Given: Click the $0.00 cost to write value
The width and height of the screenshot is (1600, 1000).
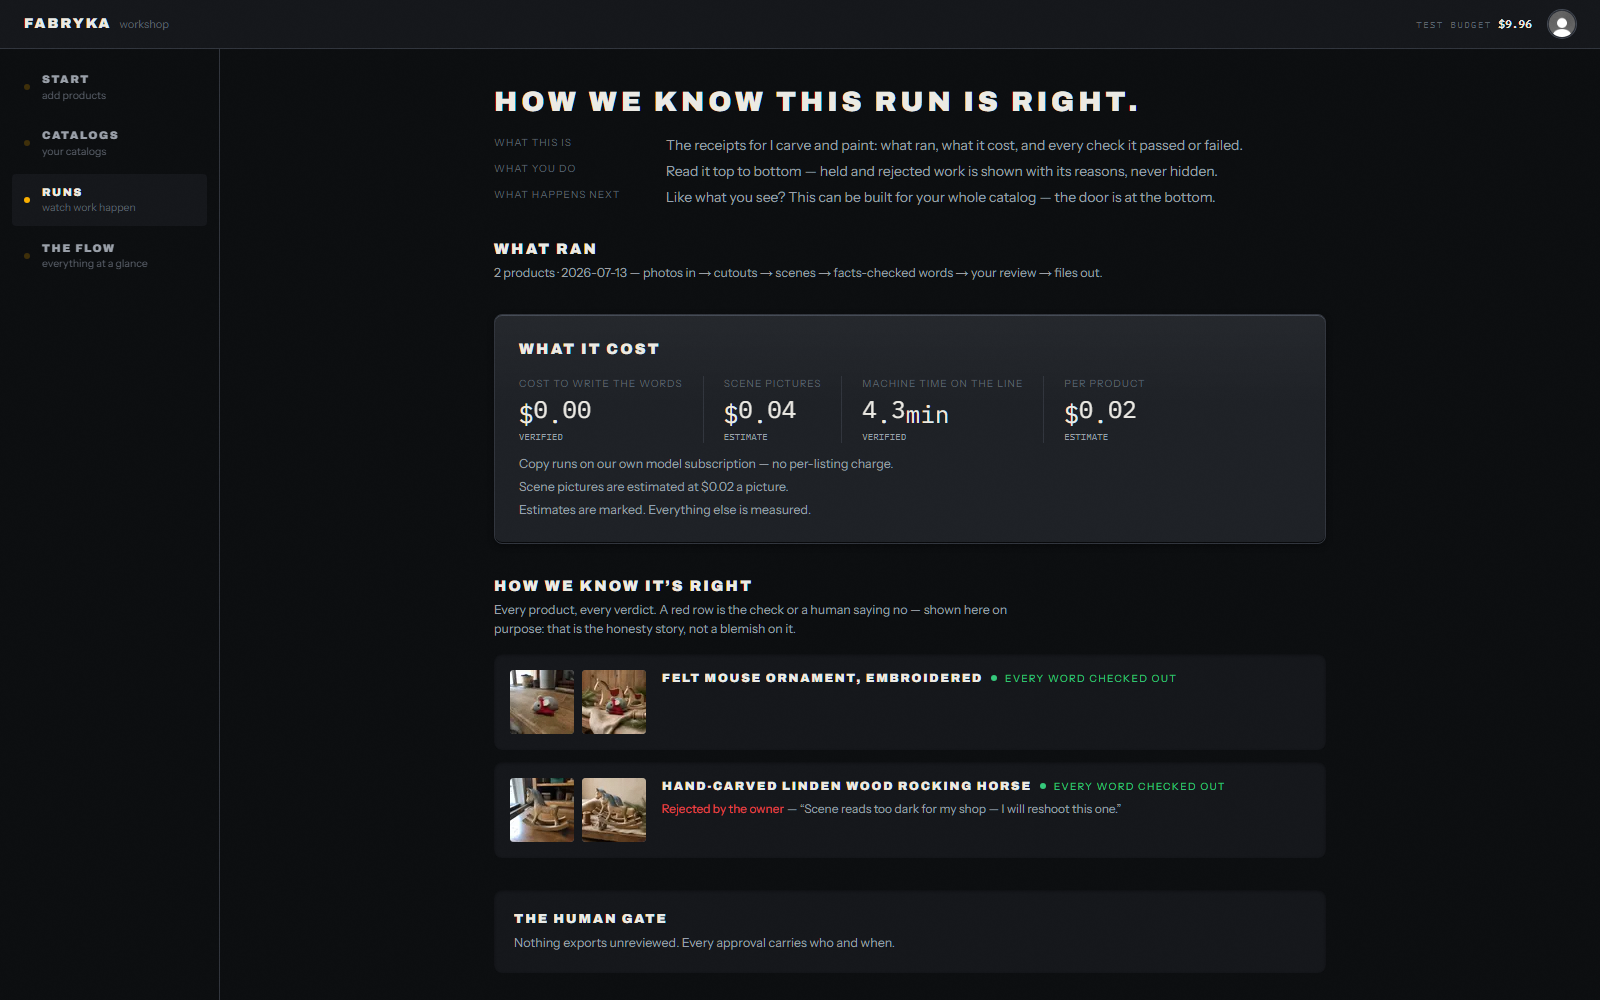Looking at the screenshot, I should click(x=555, y=411).
